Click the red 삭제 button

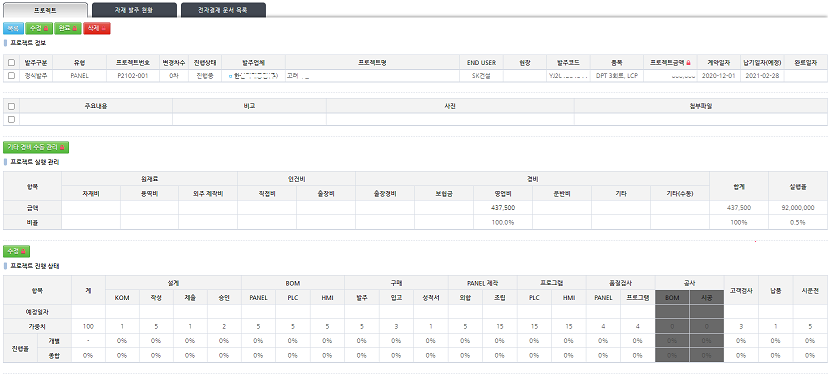click(97, 28)
